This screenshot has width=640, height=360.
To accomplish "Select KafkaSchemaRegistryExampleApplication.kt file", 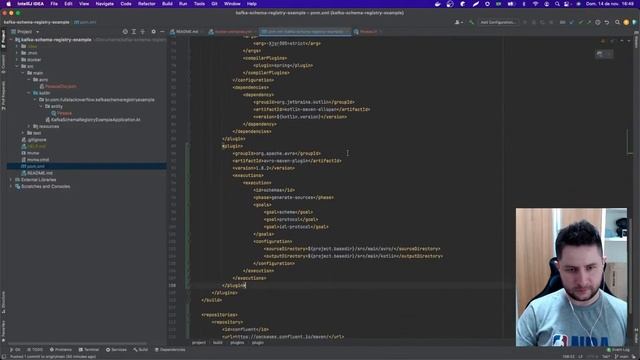I will pyautogui.click(x=93, y=120).
